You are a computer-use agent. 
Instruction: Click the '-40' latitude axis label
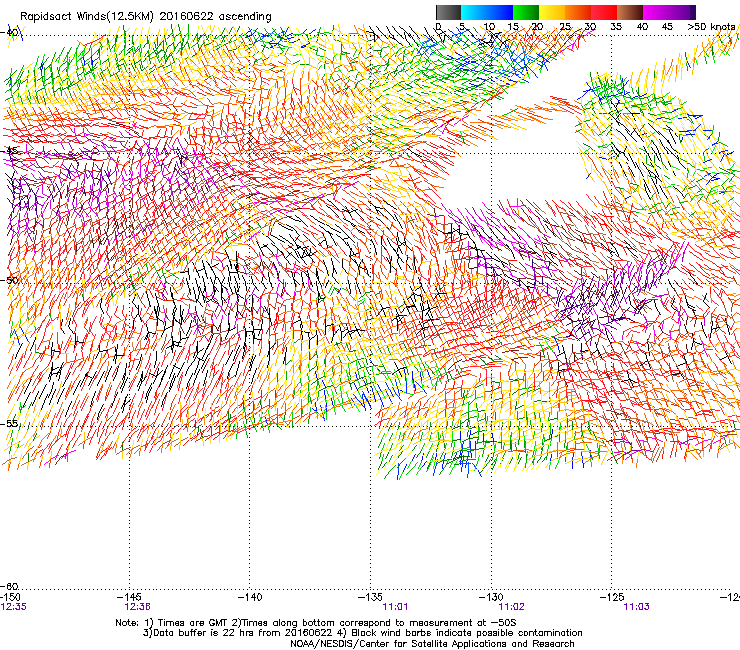[x=9, y=32]
